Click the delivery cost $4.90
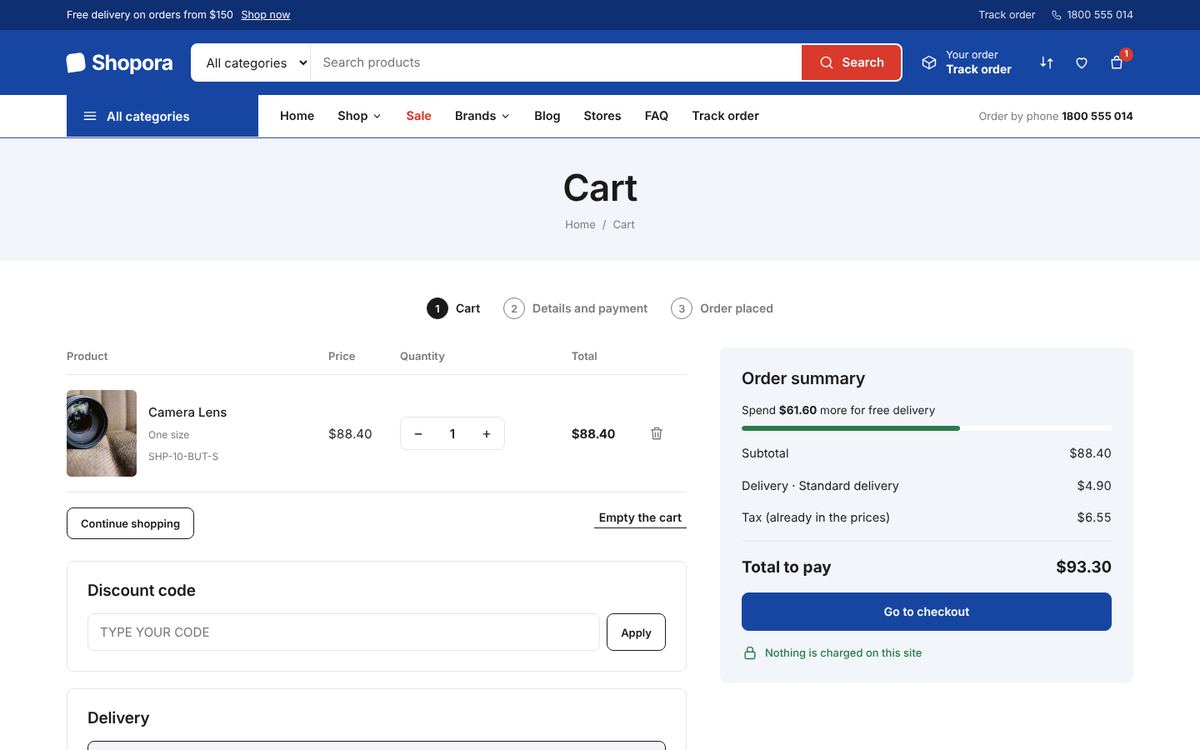The width and height of the screenshot is (1200, 750). 1094,486
